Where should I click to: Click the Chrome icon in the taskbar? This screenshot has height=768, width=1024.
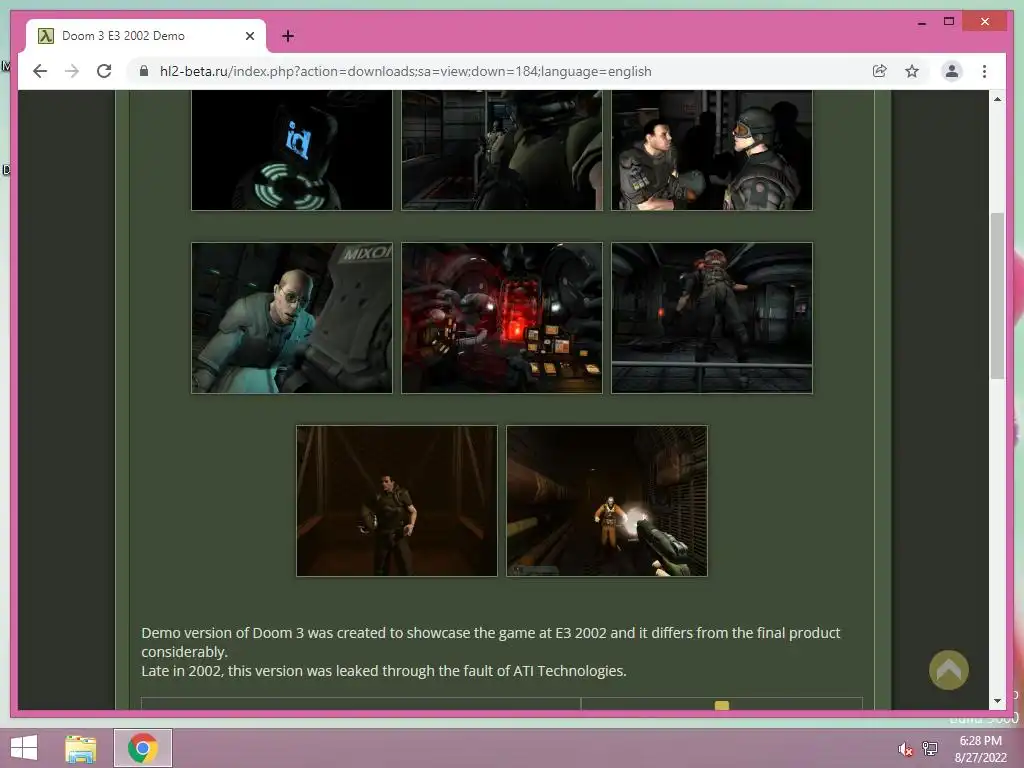coord(143,748)
